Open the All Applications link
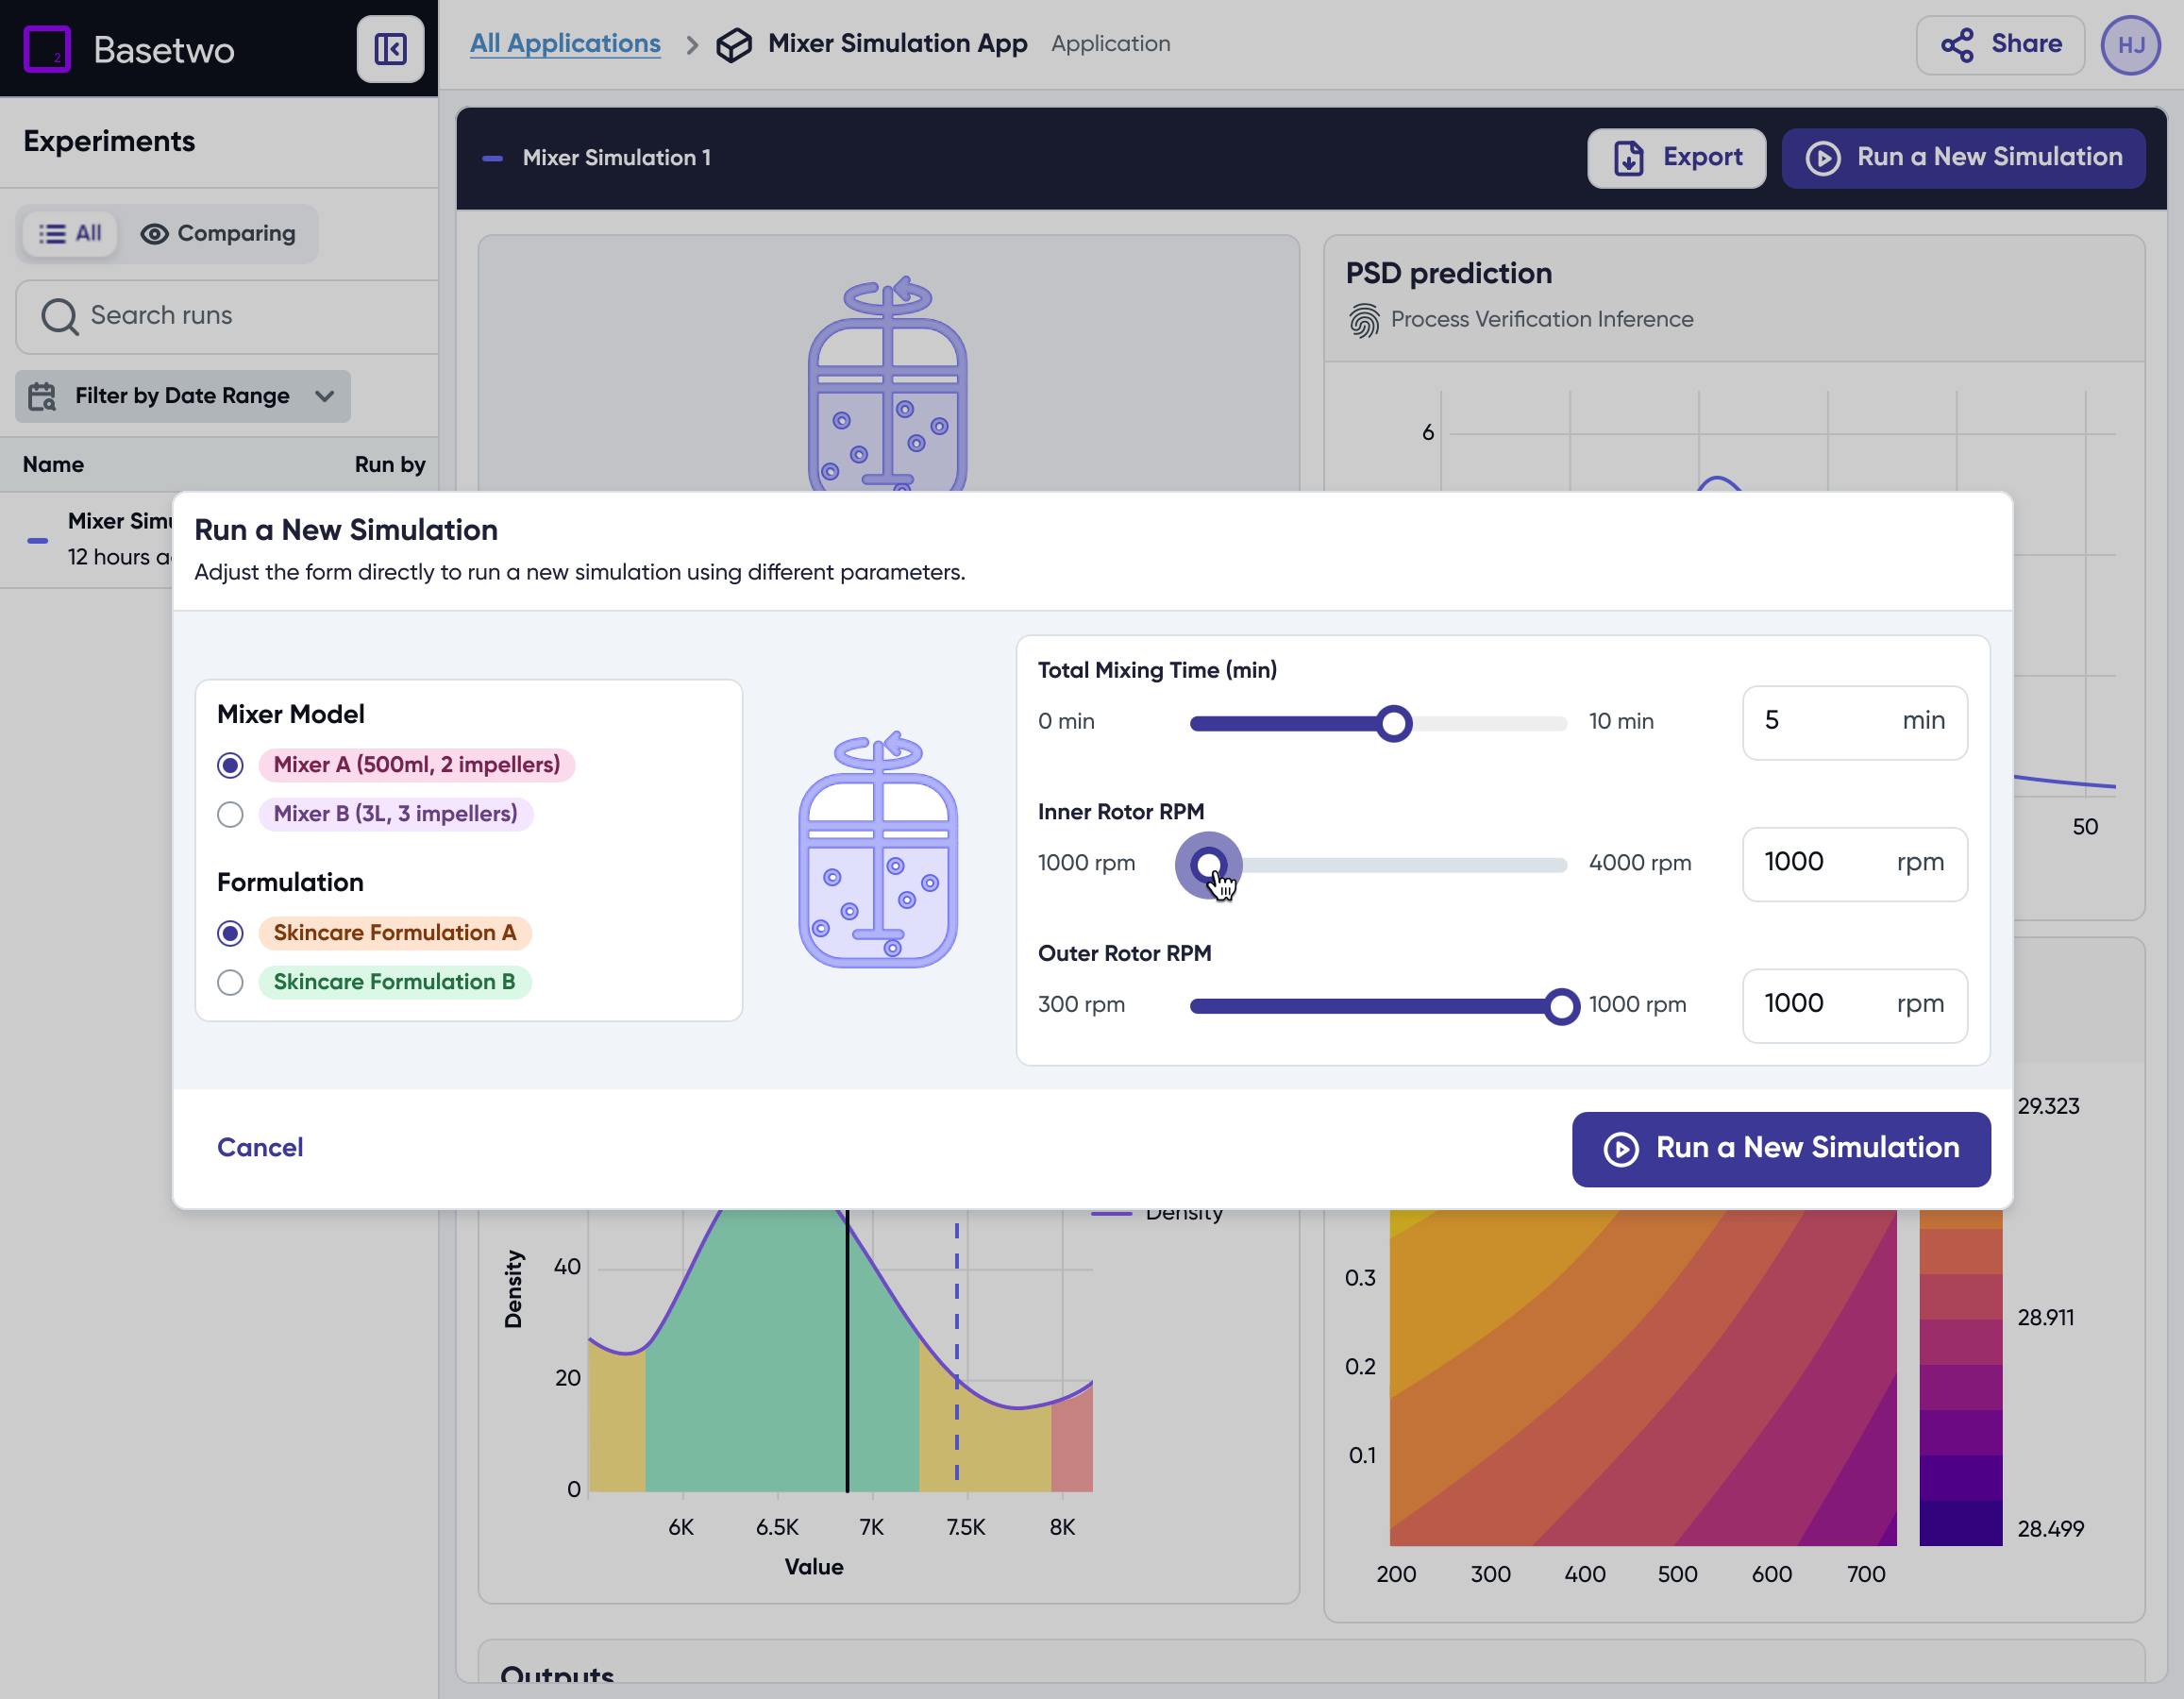The image size is (2184, 1699). (x=565, y=44)
